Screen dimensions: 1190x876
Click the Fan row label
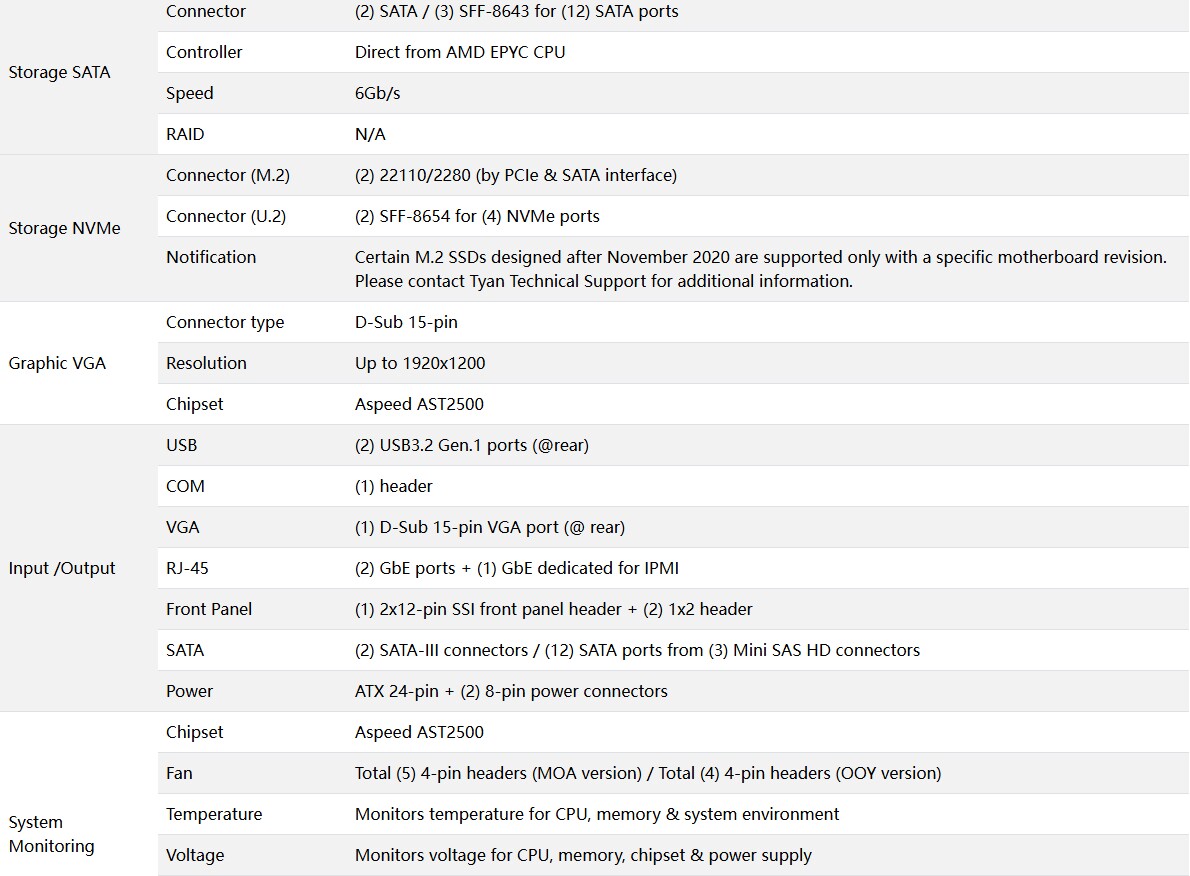pyautogui.click(x=179, y=773)
